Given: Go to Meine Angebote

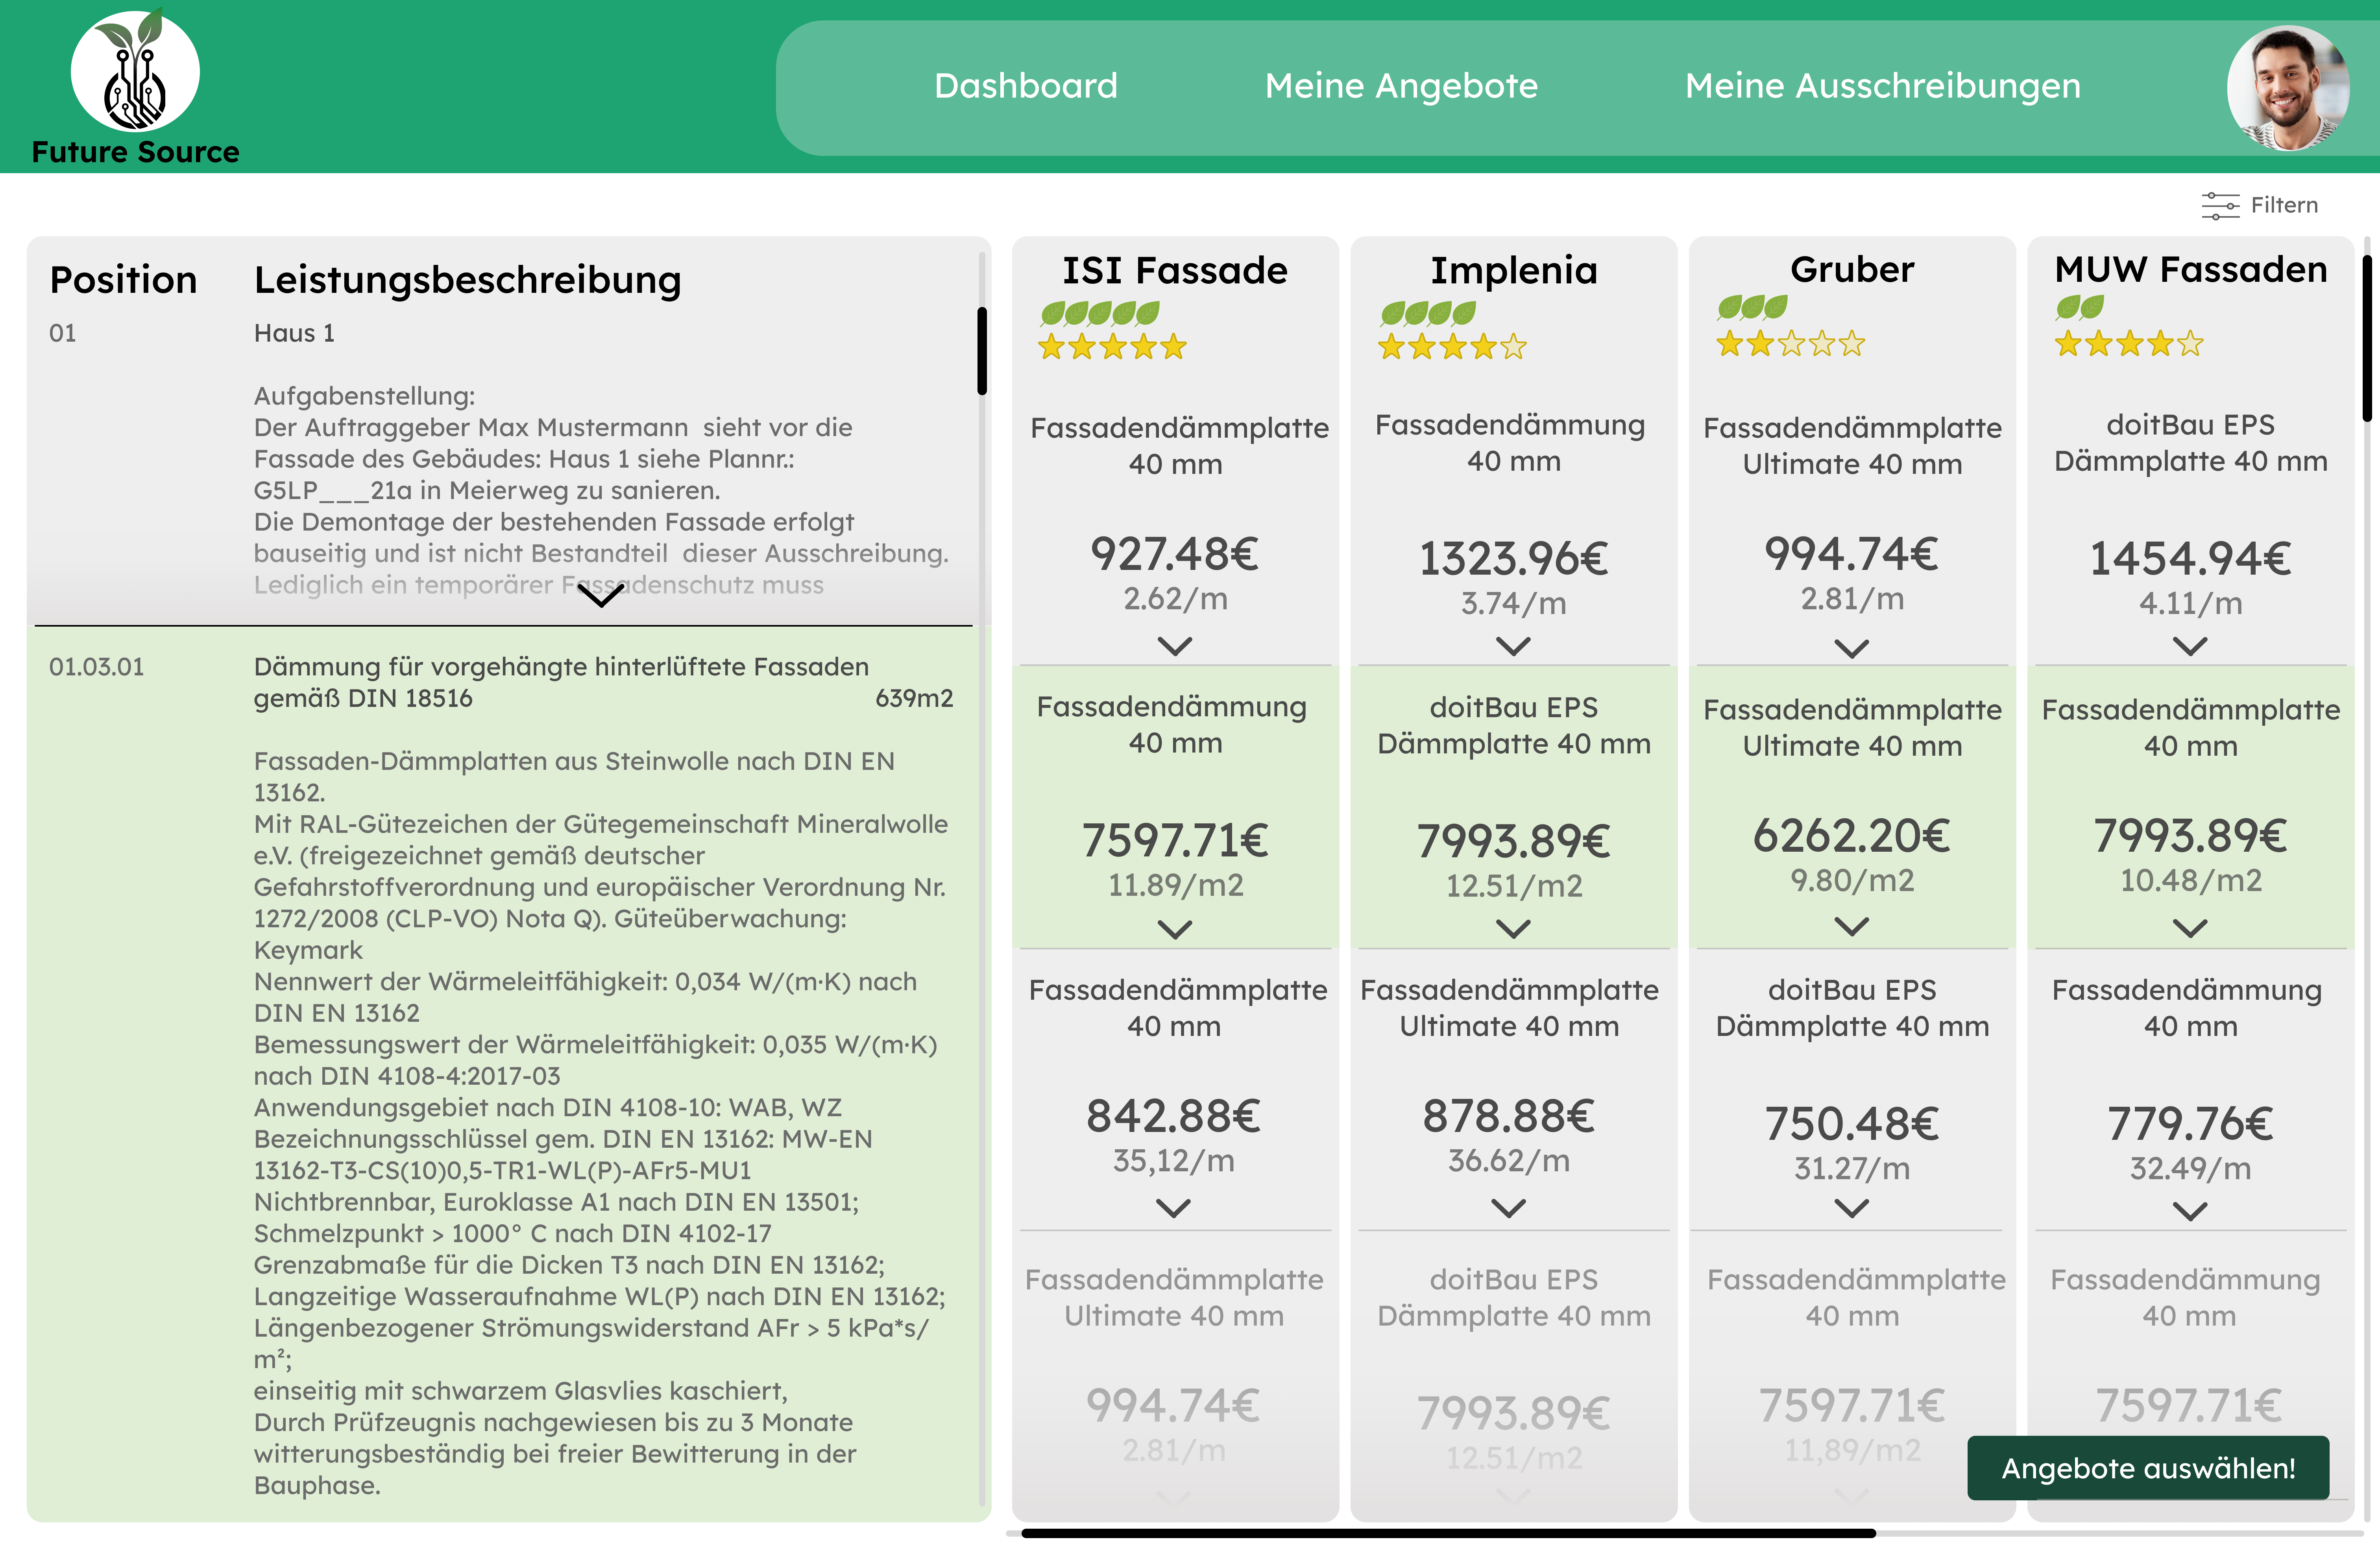Looking at the screenshot, I should click(1401, 86).
